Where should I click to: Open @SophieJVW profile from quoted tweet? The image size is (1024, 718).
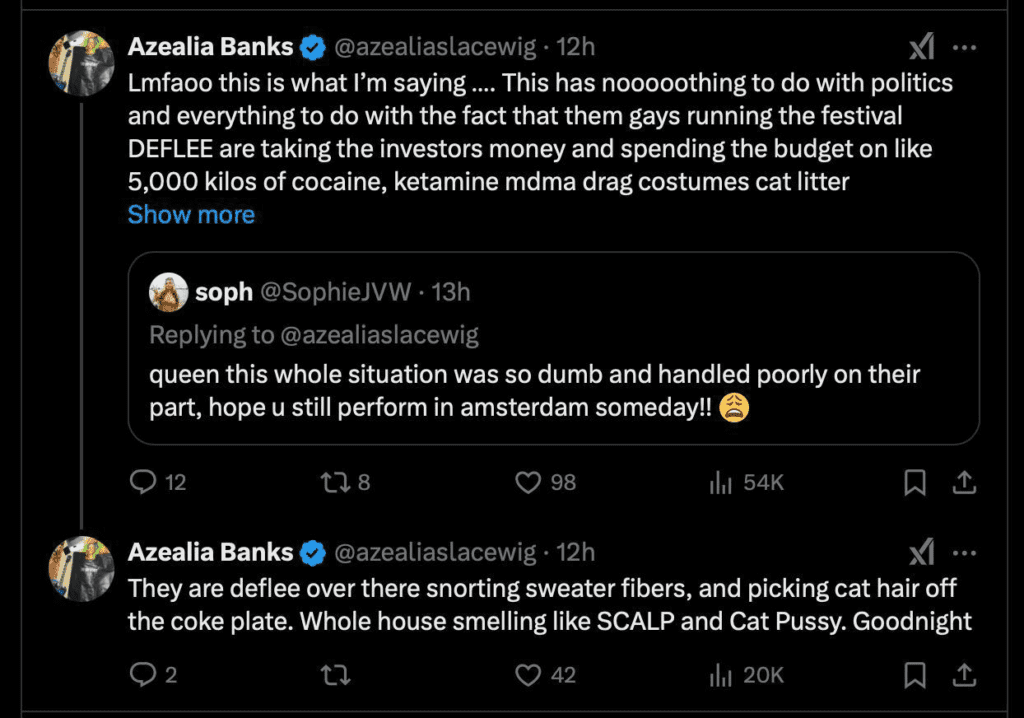(336, 292)
